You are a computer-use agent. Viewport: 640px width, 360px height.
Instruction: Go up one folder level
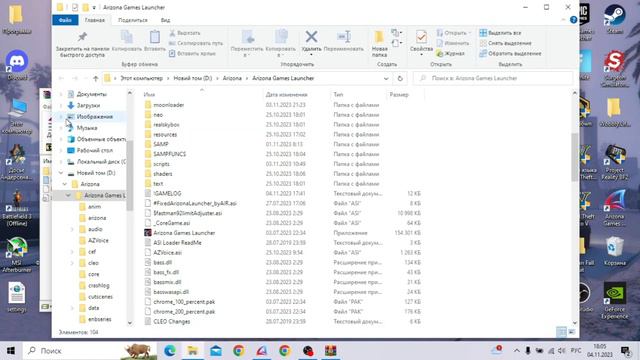tap(96, 78)
